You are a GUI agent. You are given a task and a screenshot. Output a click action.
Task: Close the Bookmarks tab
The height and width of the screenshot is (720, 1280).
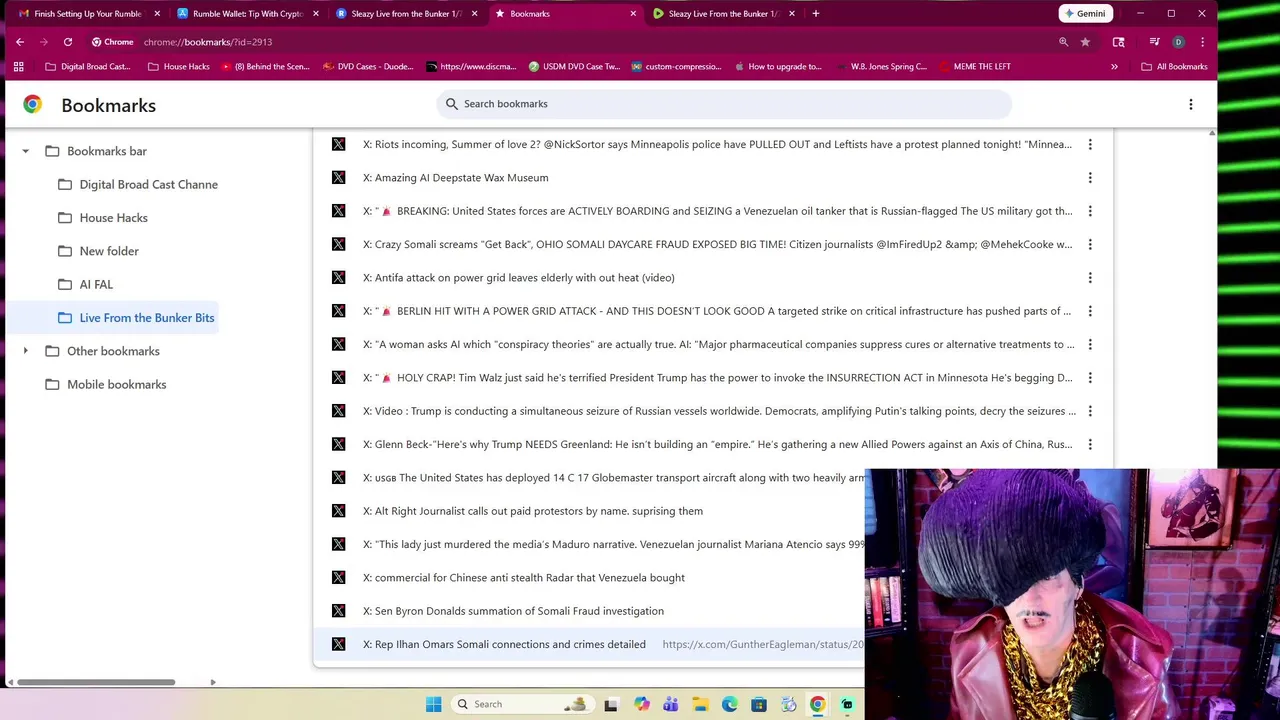coord(633,14)
